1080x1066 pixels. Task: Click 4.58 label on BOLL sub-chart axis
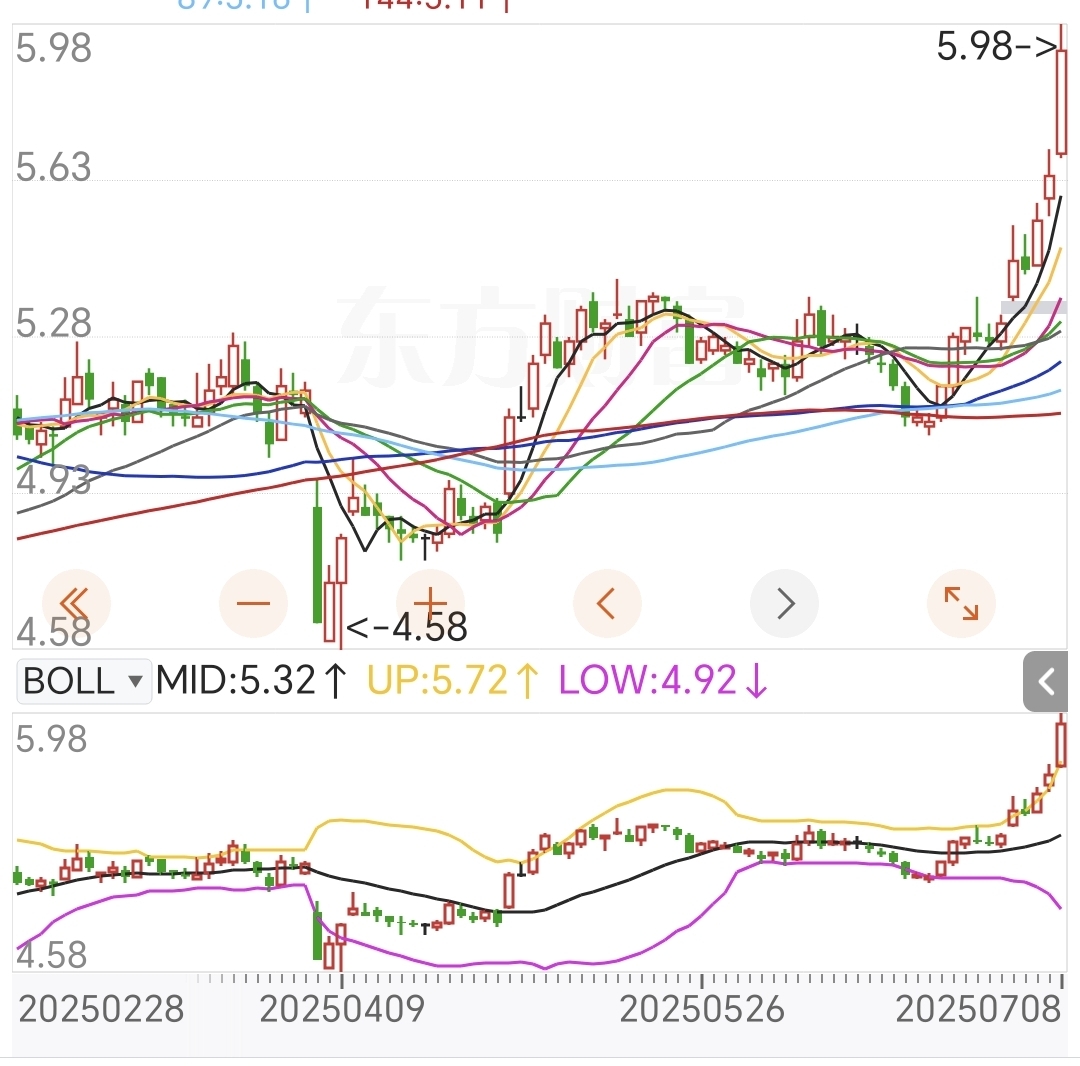[52, 955]
